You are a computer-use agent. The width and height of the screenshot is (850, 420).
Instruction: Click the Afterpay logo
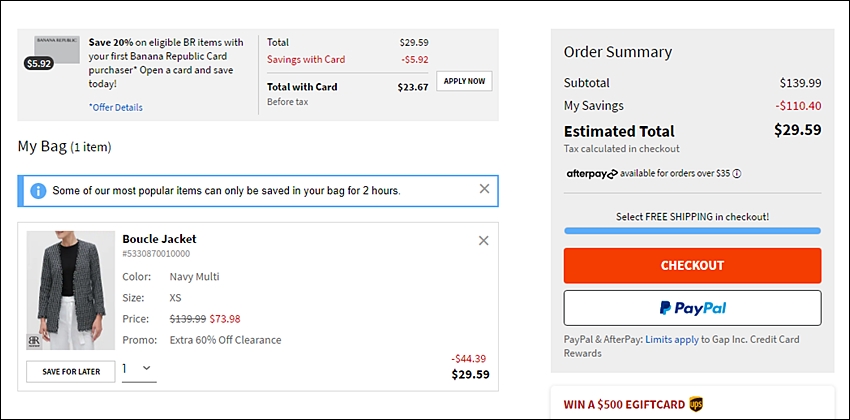(x=591, y=174)
